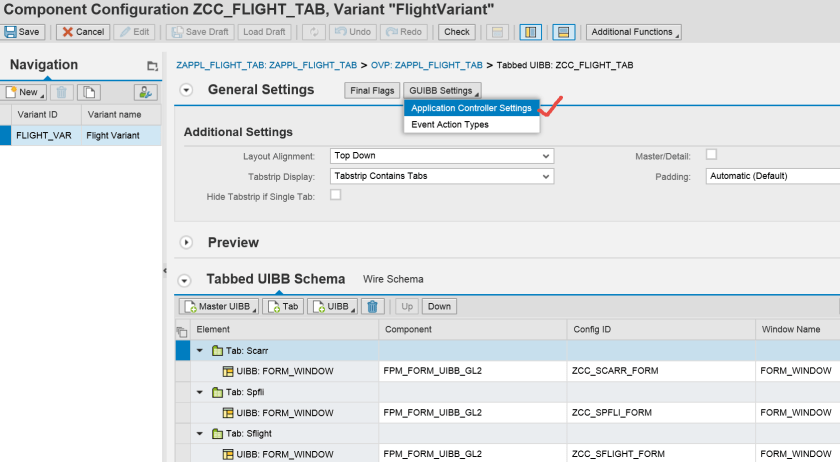Image resolution: width=840 pixels, height=462 pixels.
Task: Follow the OVP: ZAPPL_FLIGHT_TAB breadcrumb link
Action: point(426,65)
